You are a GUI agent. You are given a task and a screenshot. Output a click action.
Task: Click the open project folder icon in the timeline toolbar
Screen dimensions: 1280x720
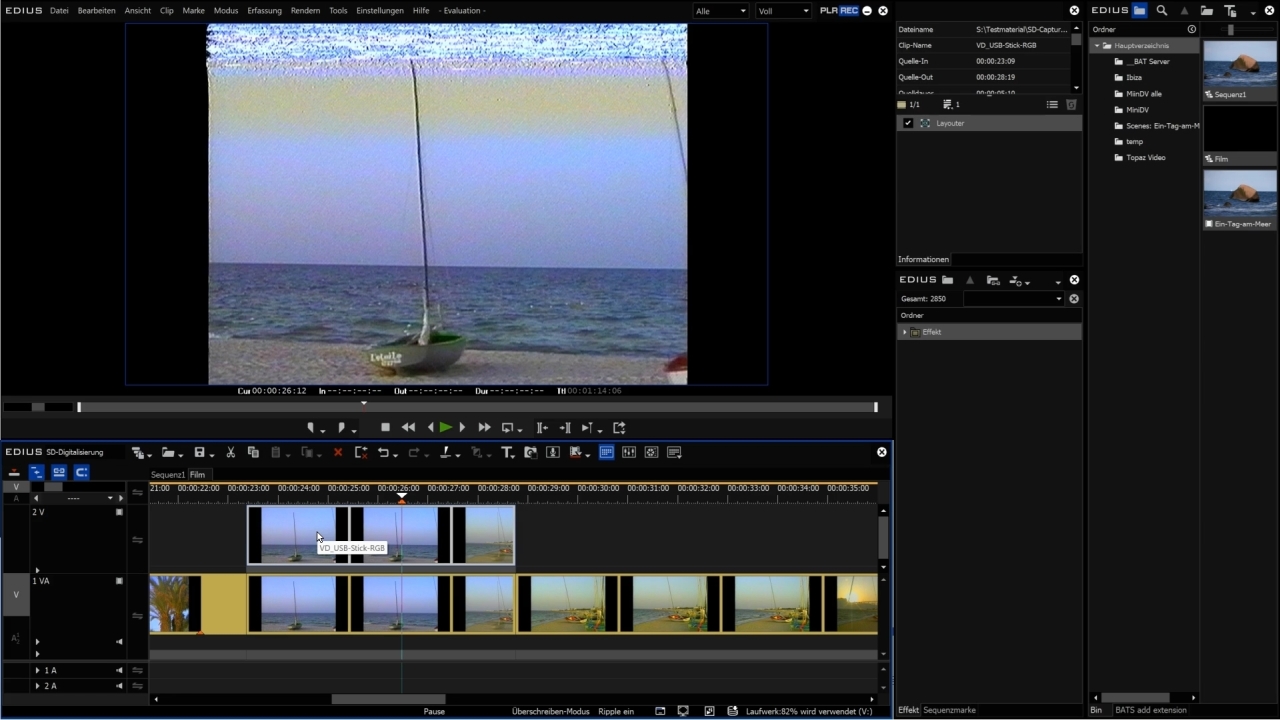tap(168, 452)
